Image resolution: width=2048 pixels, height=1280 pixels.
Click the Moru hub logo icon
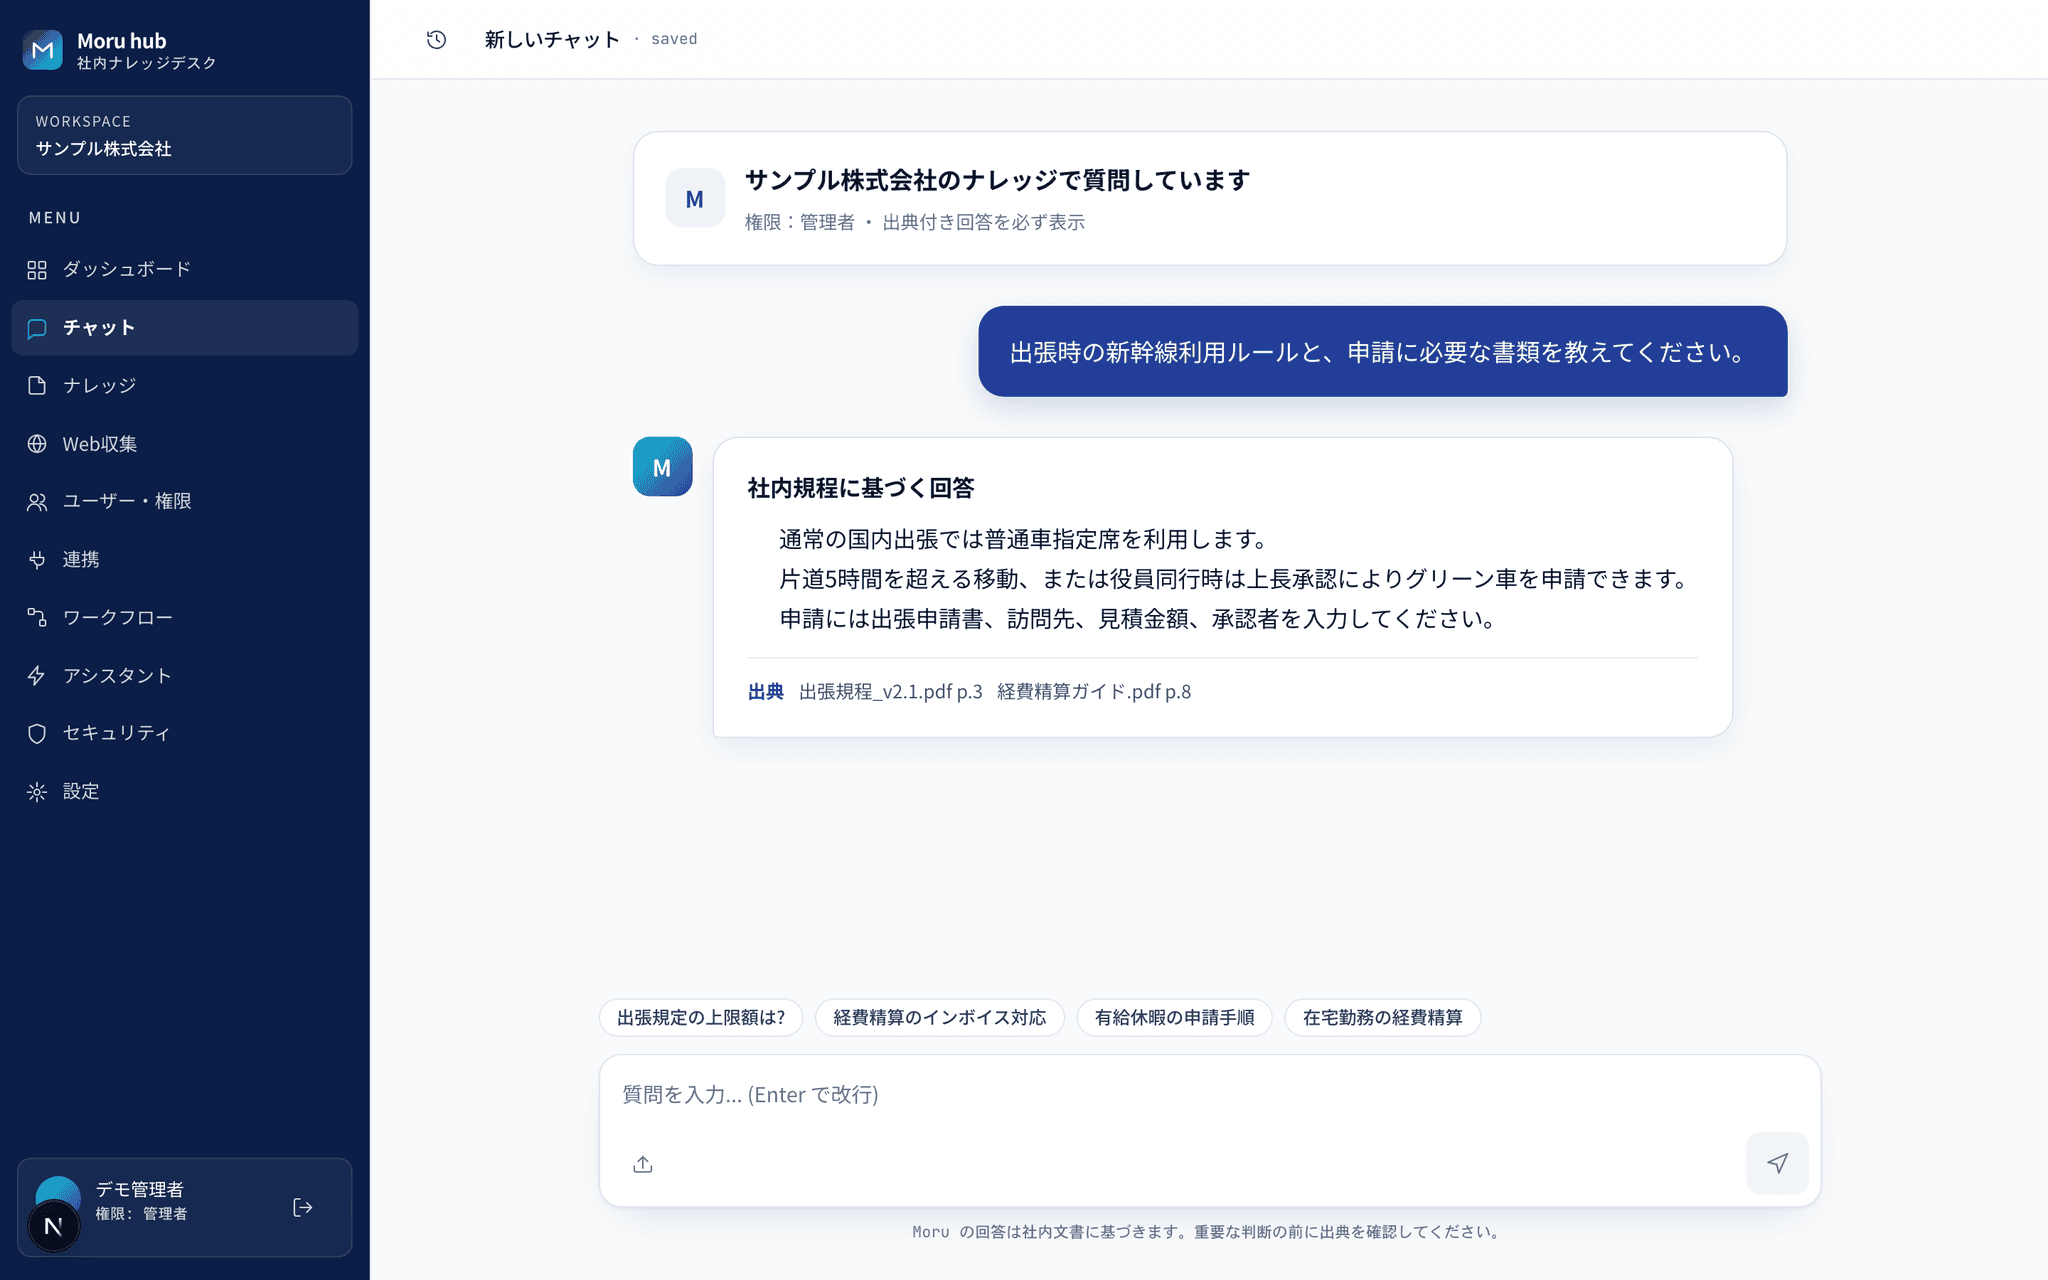[x=43, y=50]
